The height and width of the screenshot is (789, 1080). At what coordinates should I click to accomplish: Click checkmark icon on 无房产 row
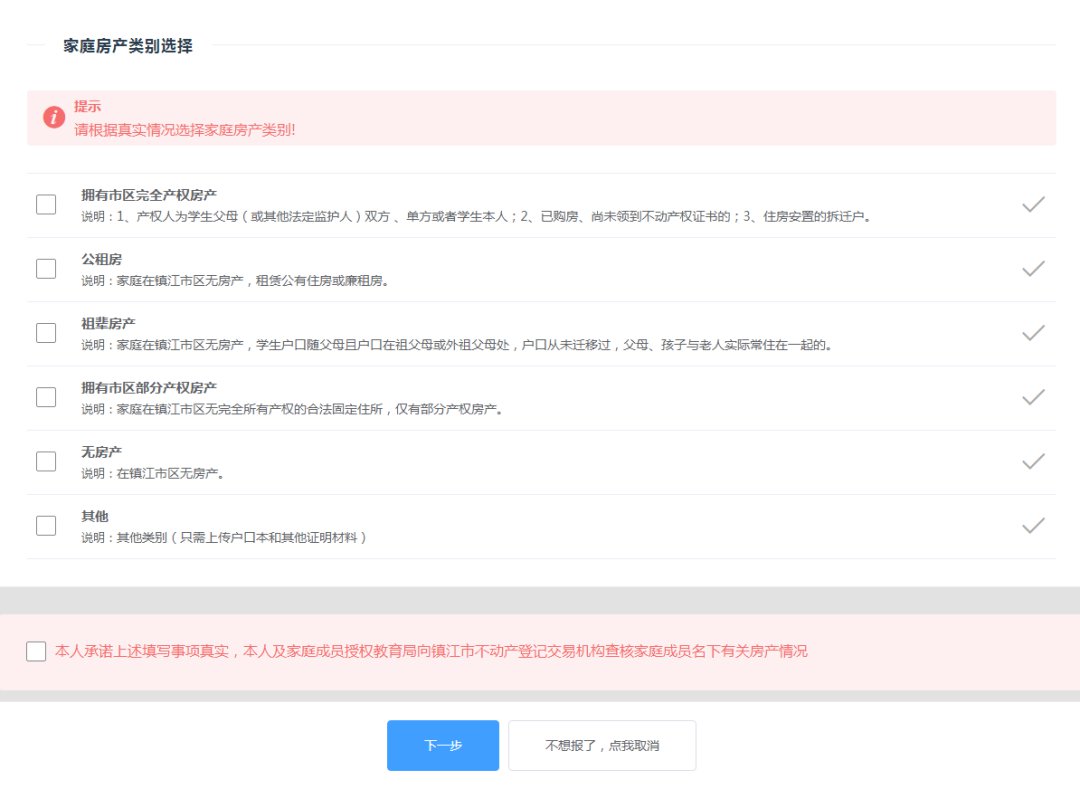point(1033,461)
